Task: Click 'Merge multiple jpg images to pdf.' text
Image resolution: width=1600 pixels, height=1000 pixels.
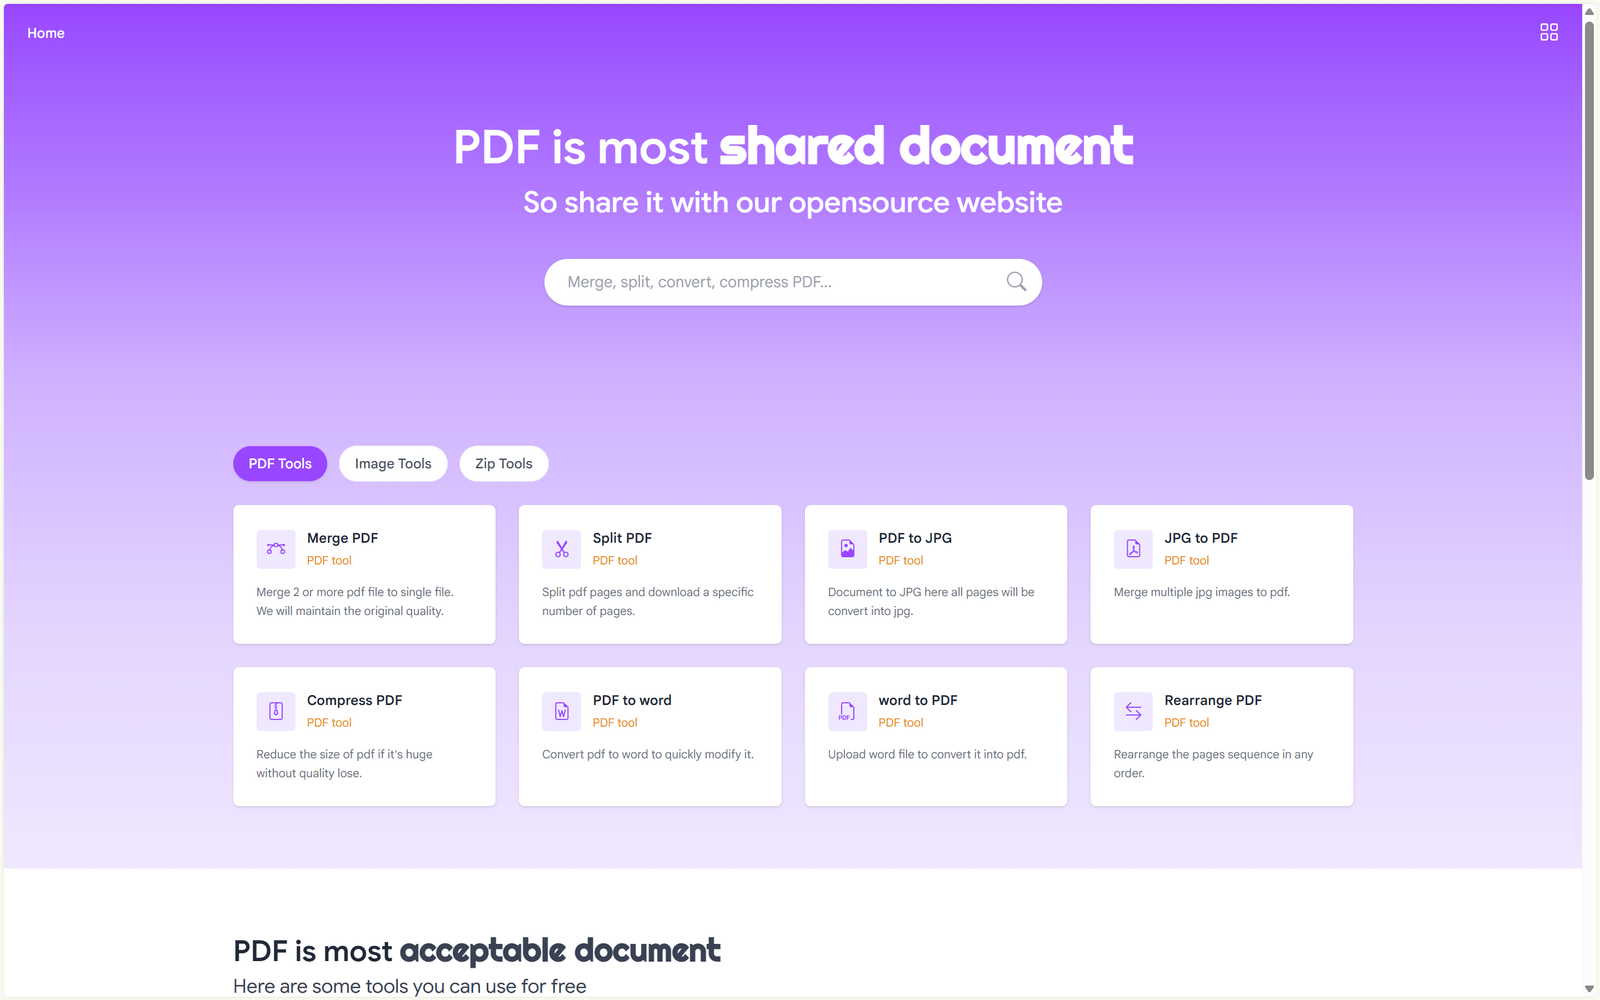Action: point(1202,592)
